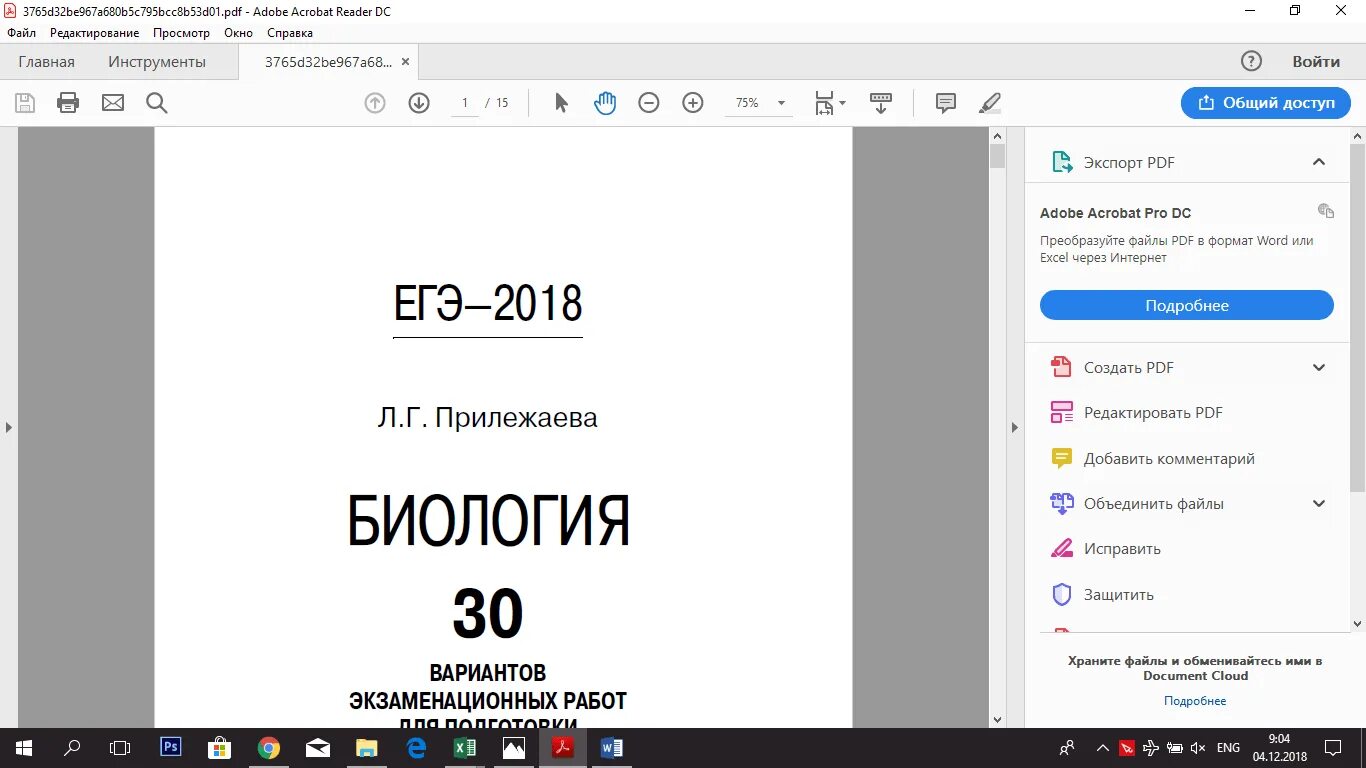Image resolution: width=1366 pixels, height=768 pixels.
Task: Expand the left navigation pane arrow
Action: click(9, 427)
